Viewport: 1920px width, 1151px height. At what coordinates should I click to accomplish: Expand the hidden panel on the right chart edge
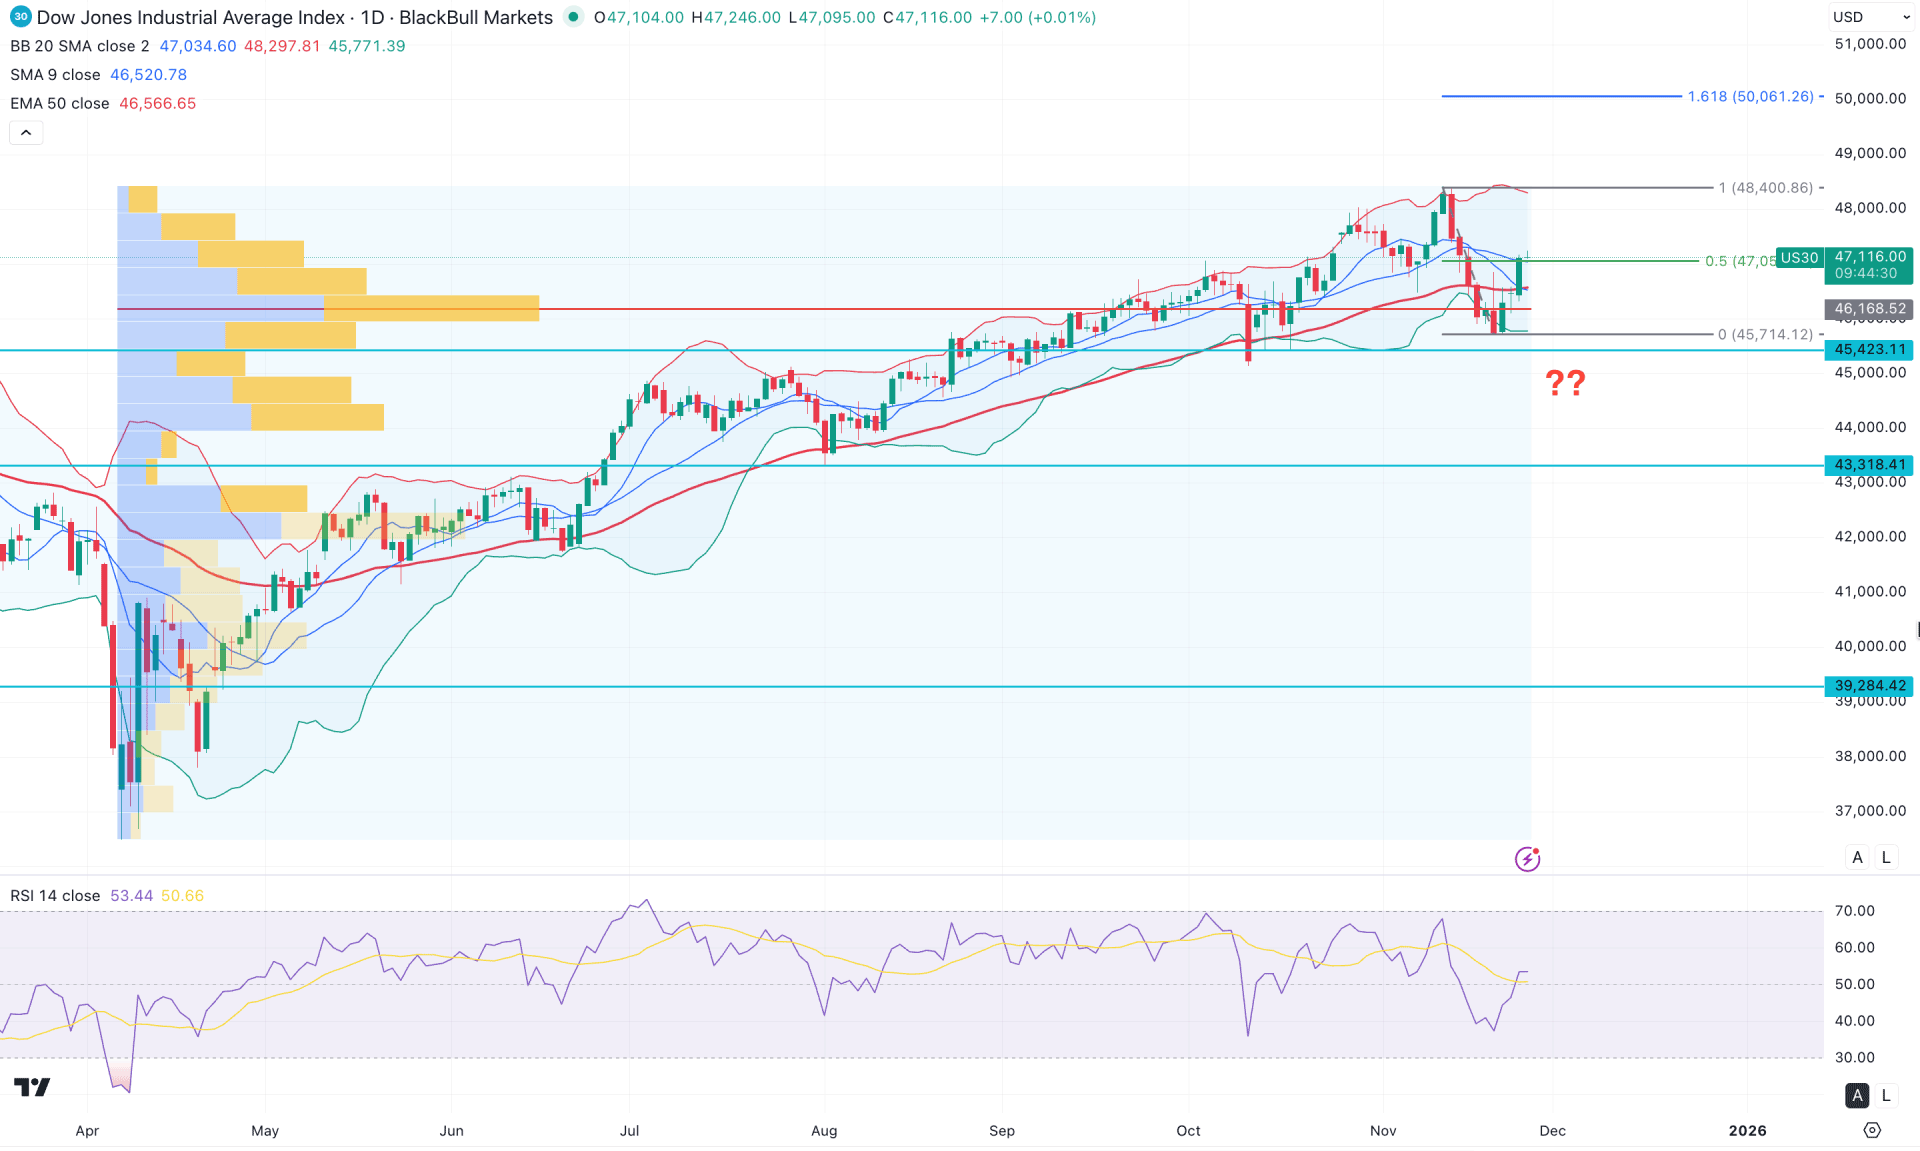tap(1916, 629)
